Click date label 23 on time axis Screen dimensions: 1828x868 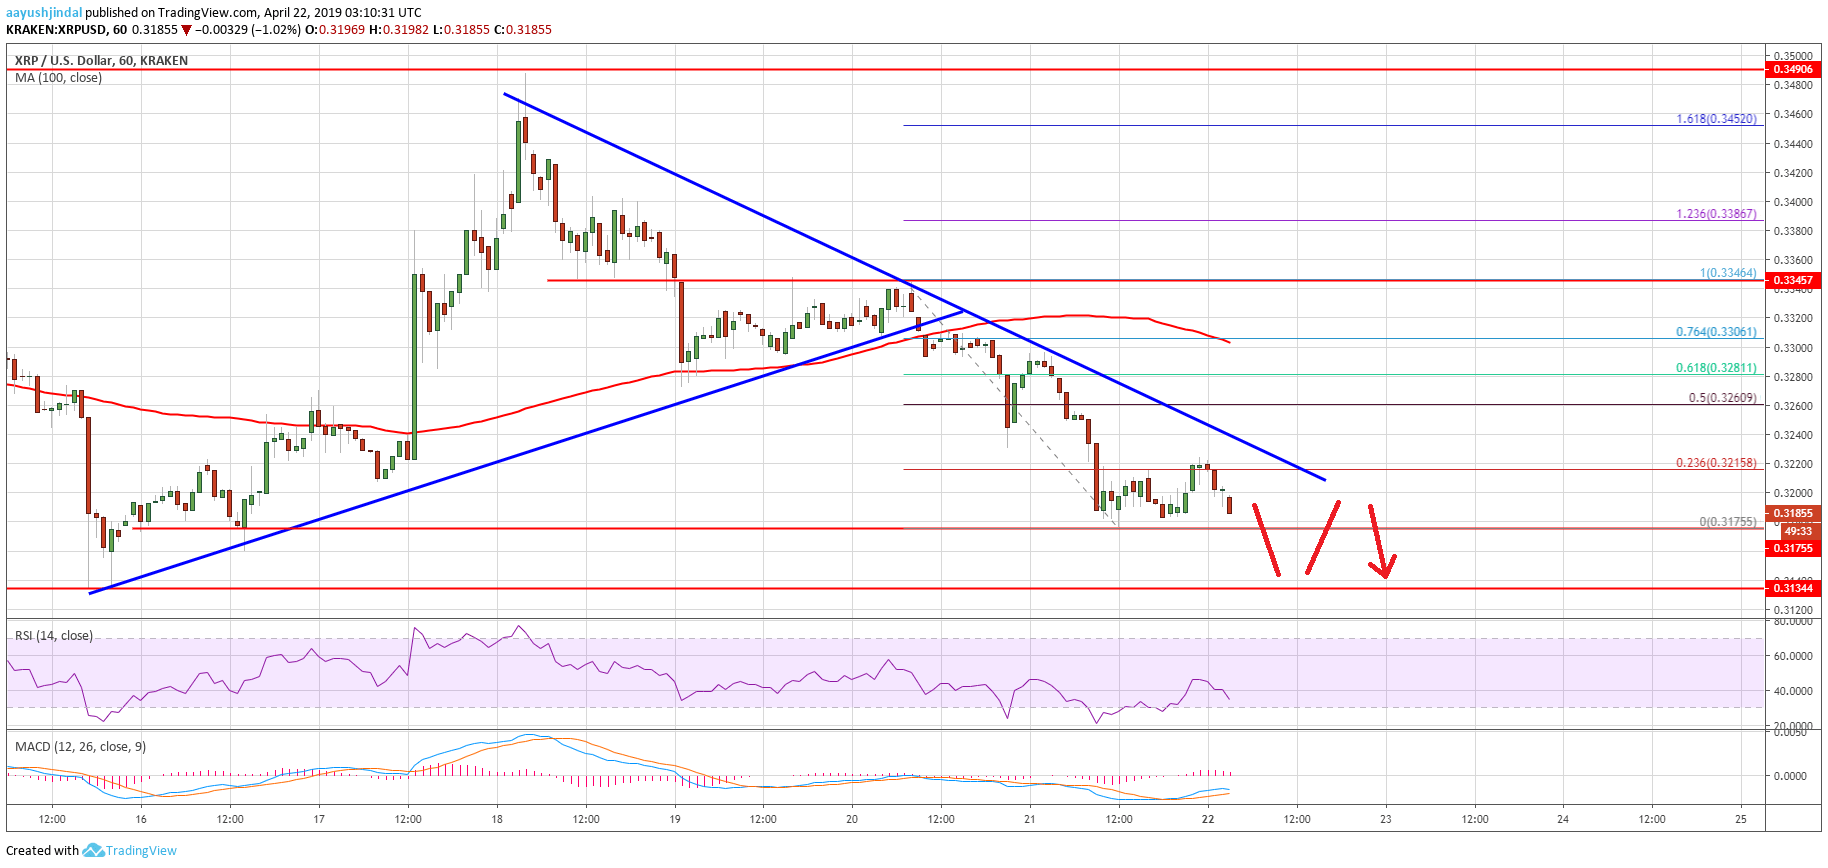[x=1386, y=819]
